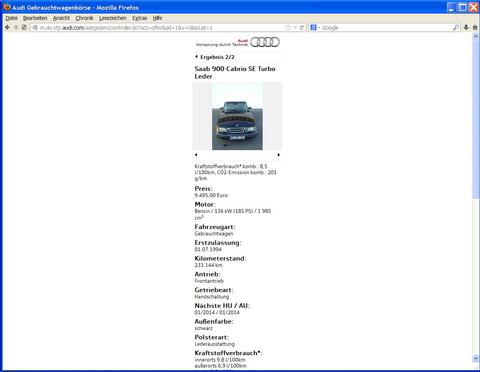Focus the address bar URL field

(160, 28)
